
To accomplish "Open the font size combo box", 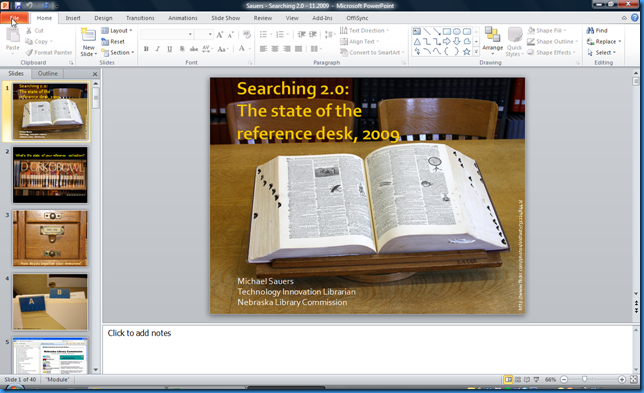I will point(204,34).
